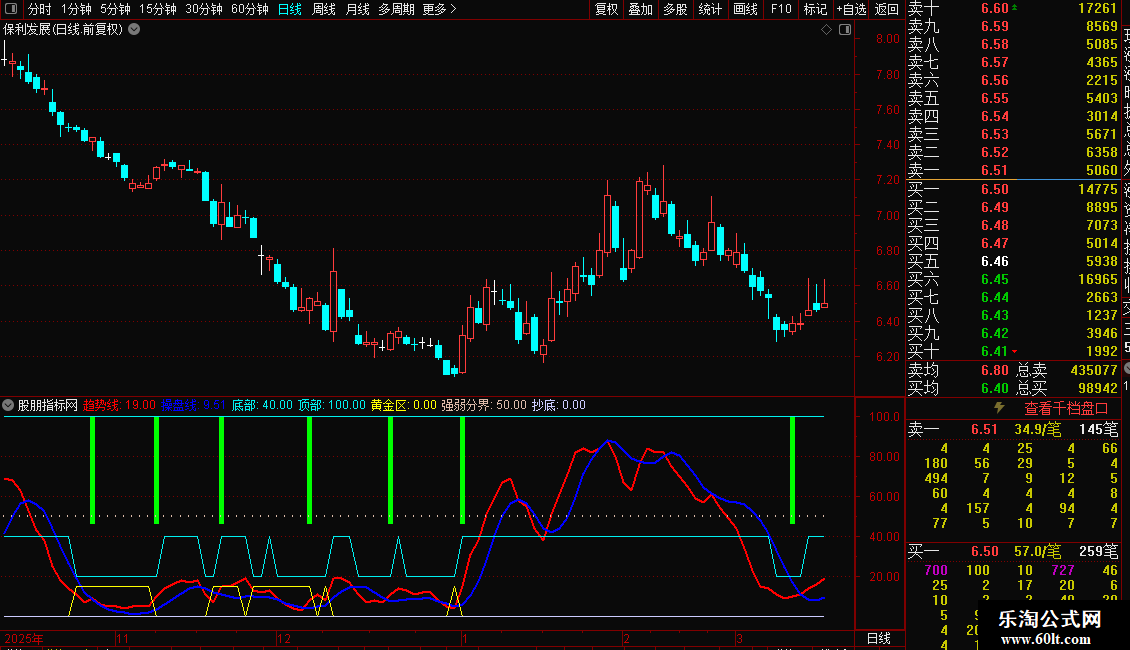The height and width of the screenshot is (650, 1130).
Task: Expand the 股朋指标网 indicator dropdown icon
Action: 8,405
